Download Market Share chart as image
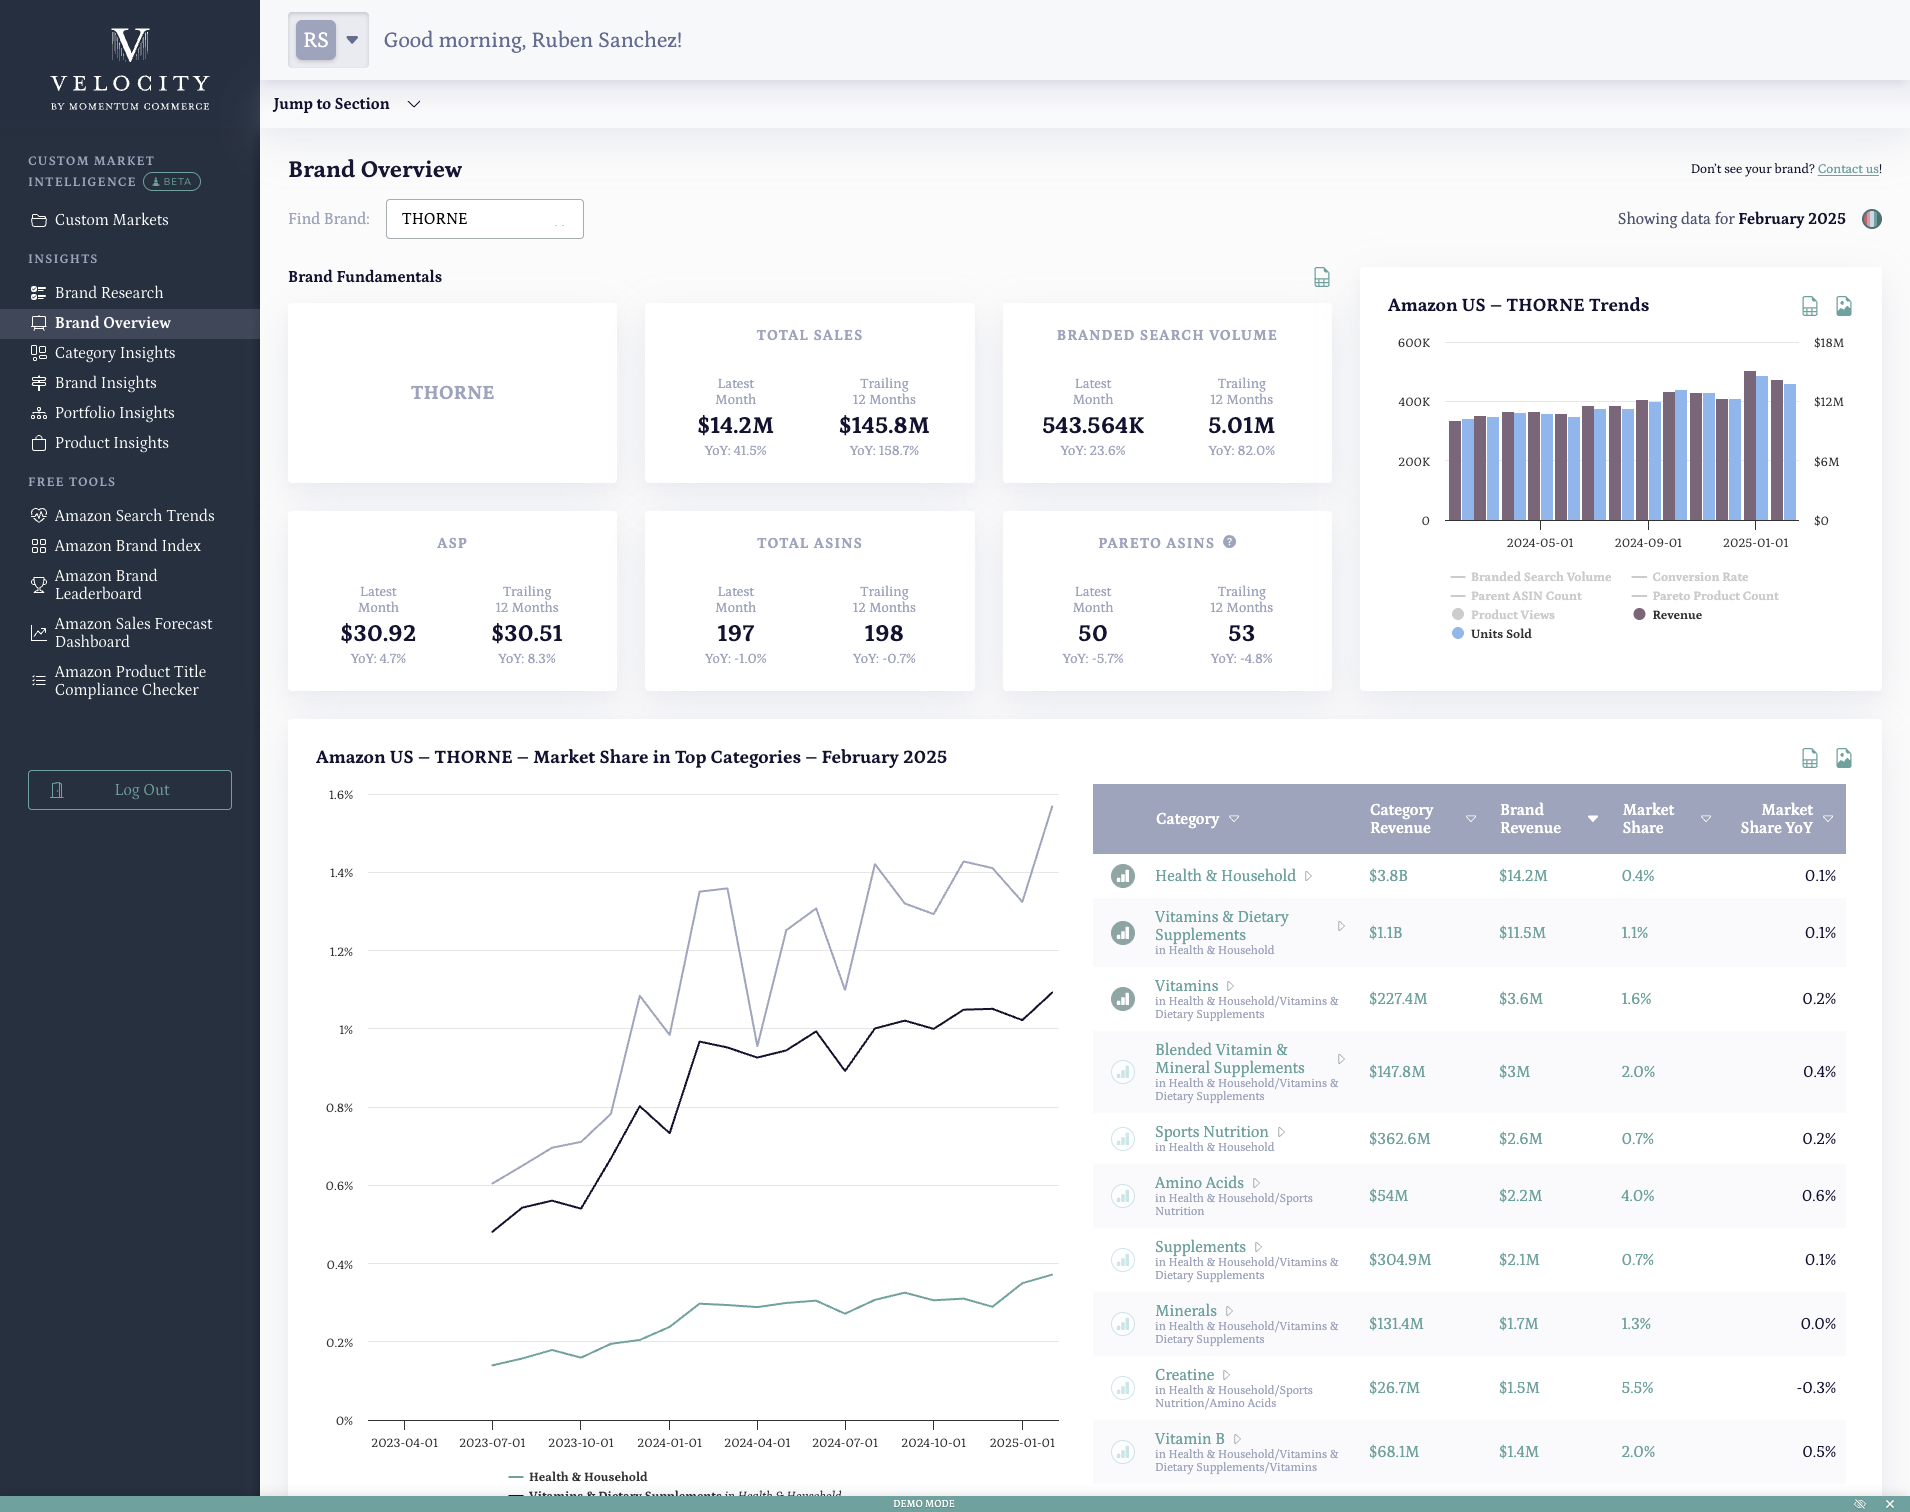Screen dimensions: 1910x1512 point(1843,758)
